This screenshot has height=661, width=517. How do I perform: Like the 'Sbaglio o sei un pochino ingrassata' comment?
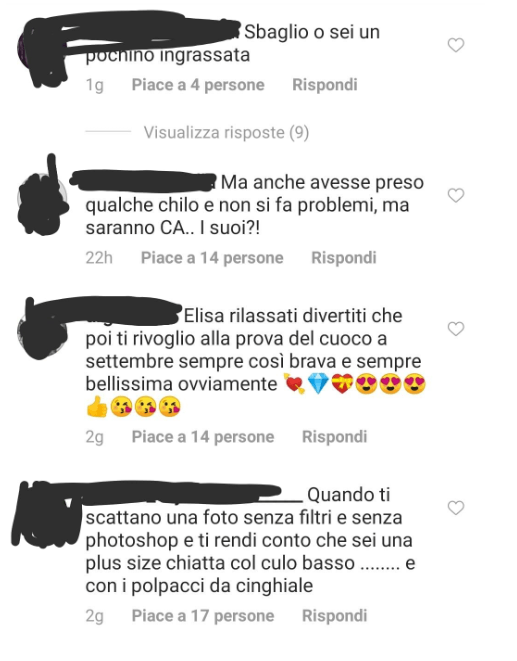(x=455, y=45)
